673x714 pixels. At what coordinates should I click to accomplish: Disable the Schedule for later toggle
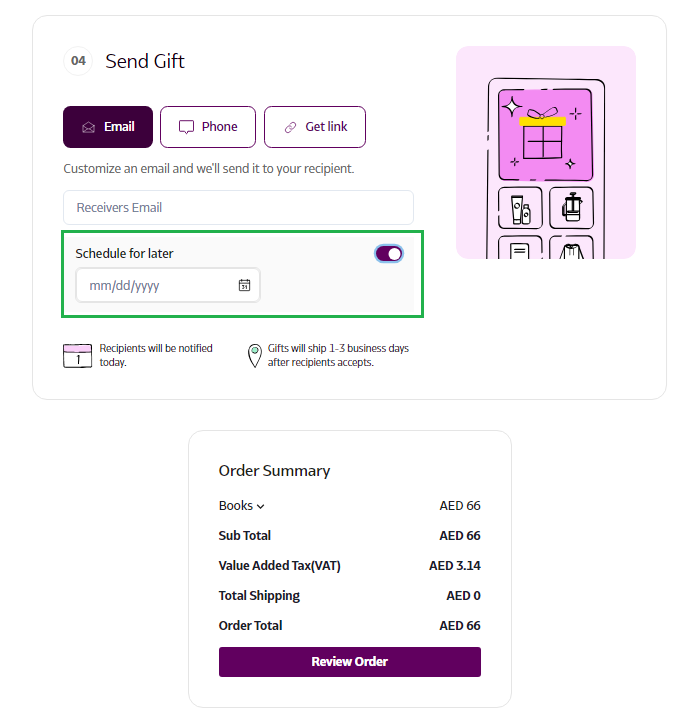[x=389, y=254]
